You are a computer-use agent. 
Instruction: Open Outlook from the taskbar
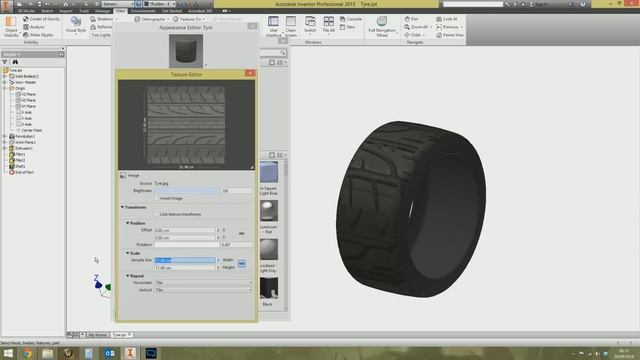coord(109,353)
